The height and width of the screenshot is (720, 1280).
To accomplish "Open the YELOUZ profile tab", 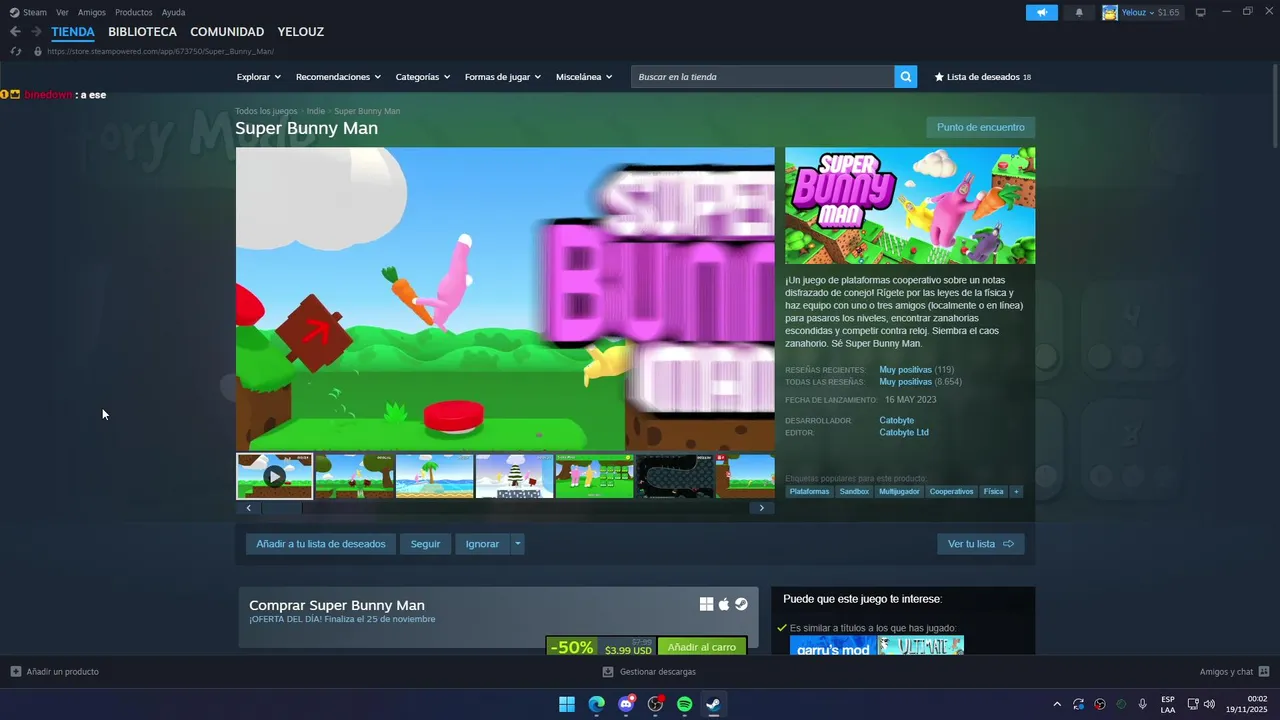I will (x=301, y=32).
